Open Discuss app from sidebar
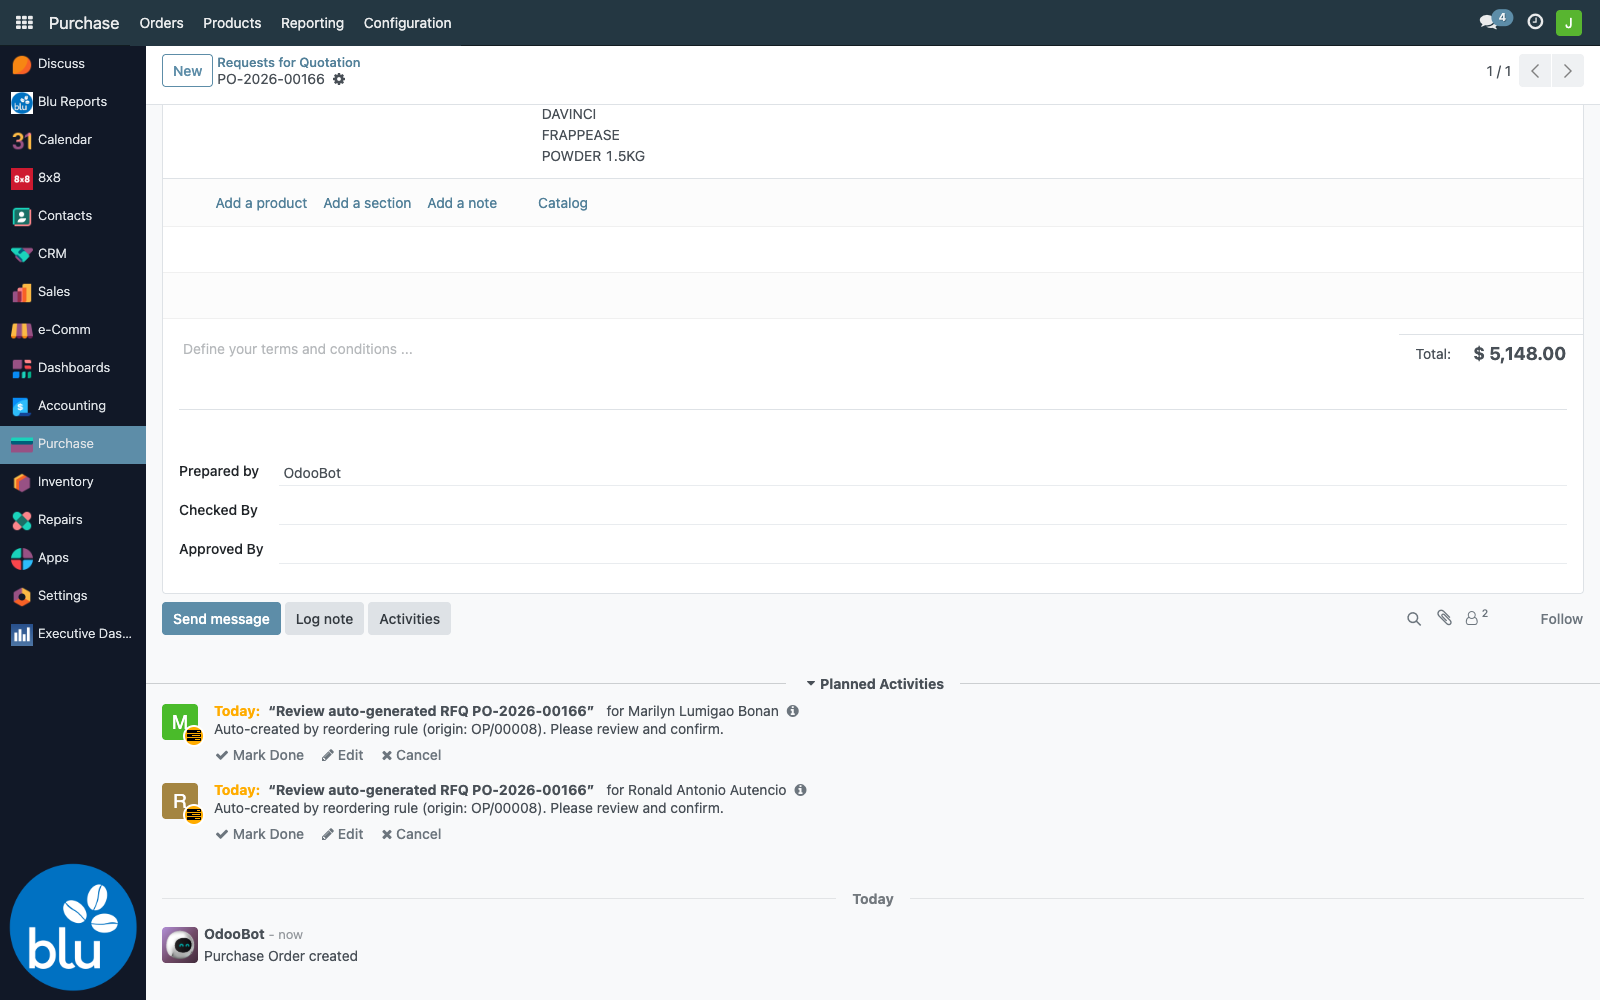1600x1000 pixels. [73, 64]
